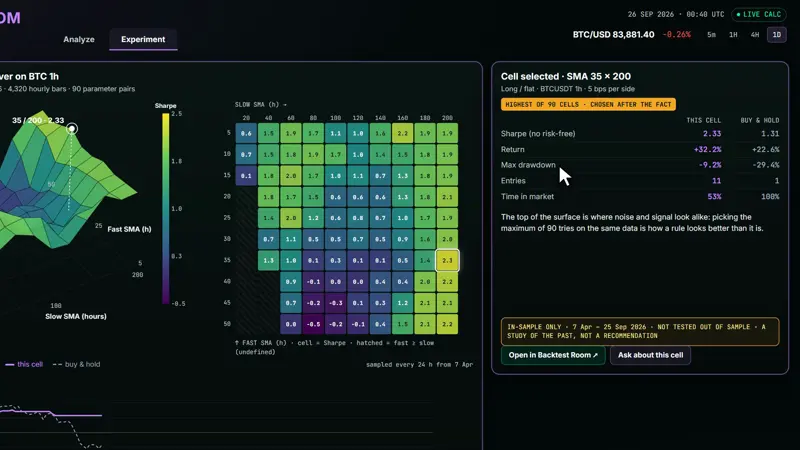
Task: Select heatmap cell fast 15, slow 140
Action: 380,176
